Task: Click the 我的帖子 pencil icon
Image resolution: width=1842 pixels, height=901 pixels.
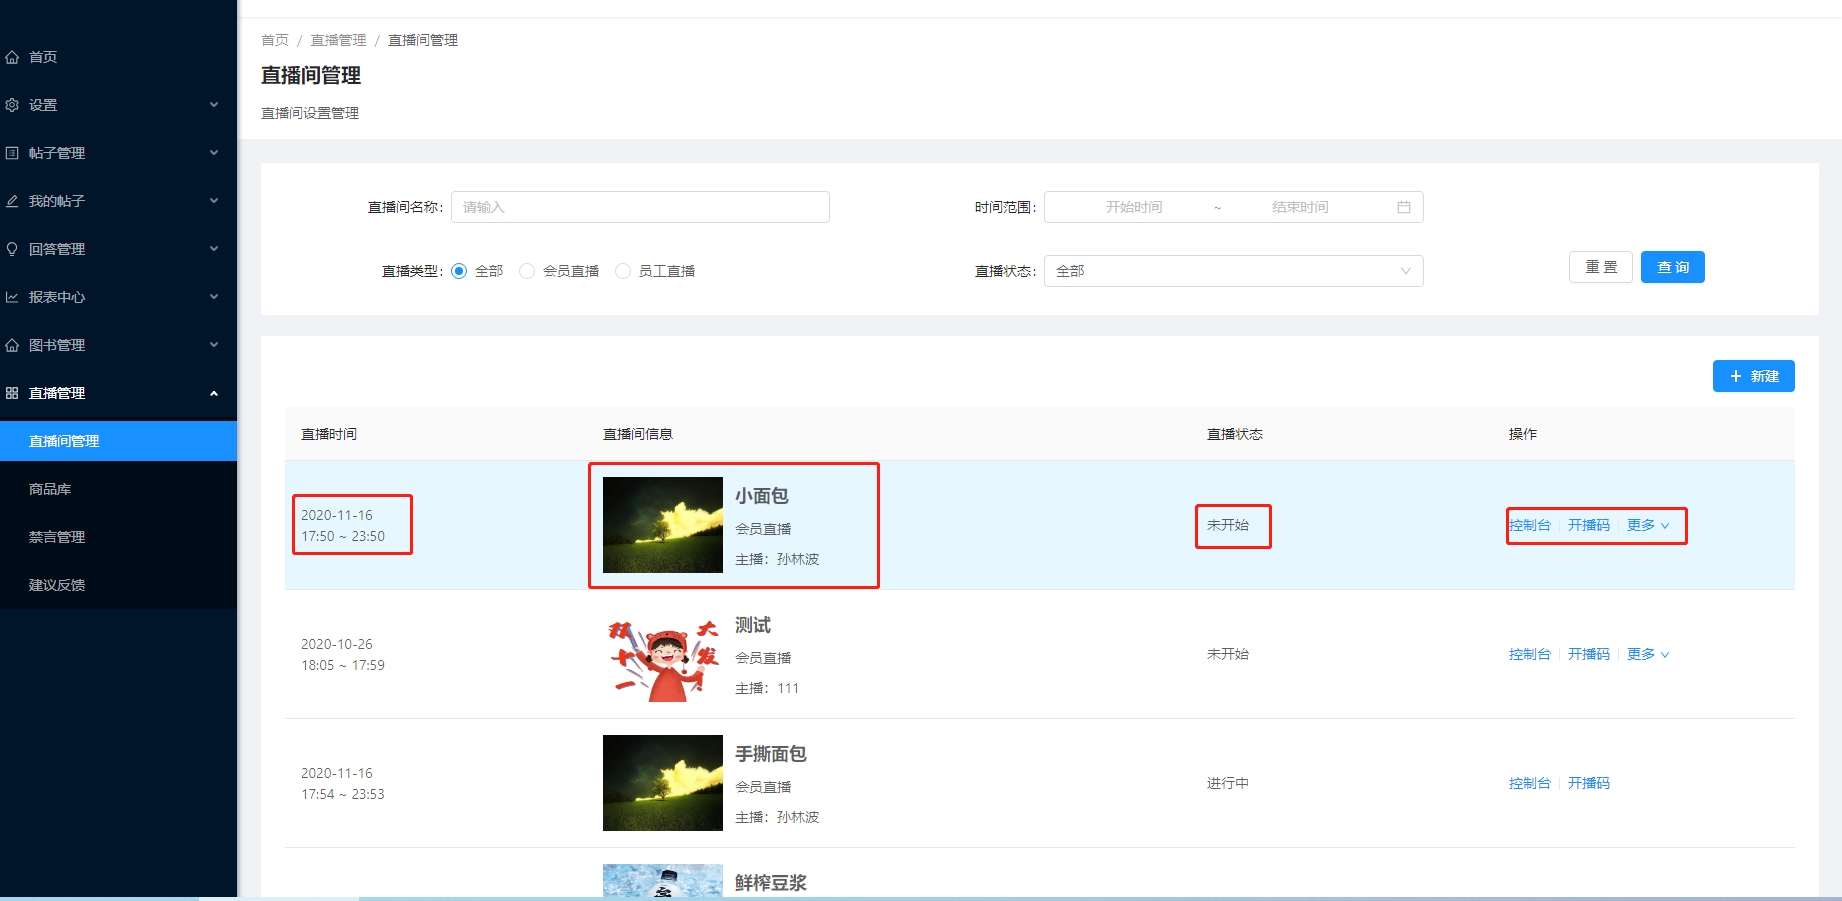Action: point(12,201)
